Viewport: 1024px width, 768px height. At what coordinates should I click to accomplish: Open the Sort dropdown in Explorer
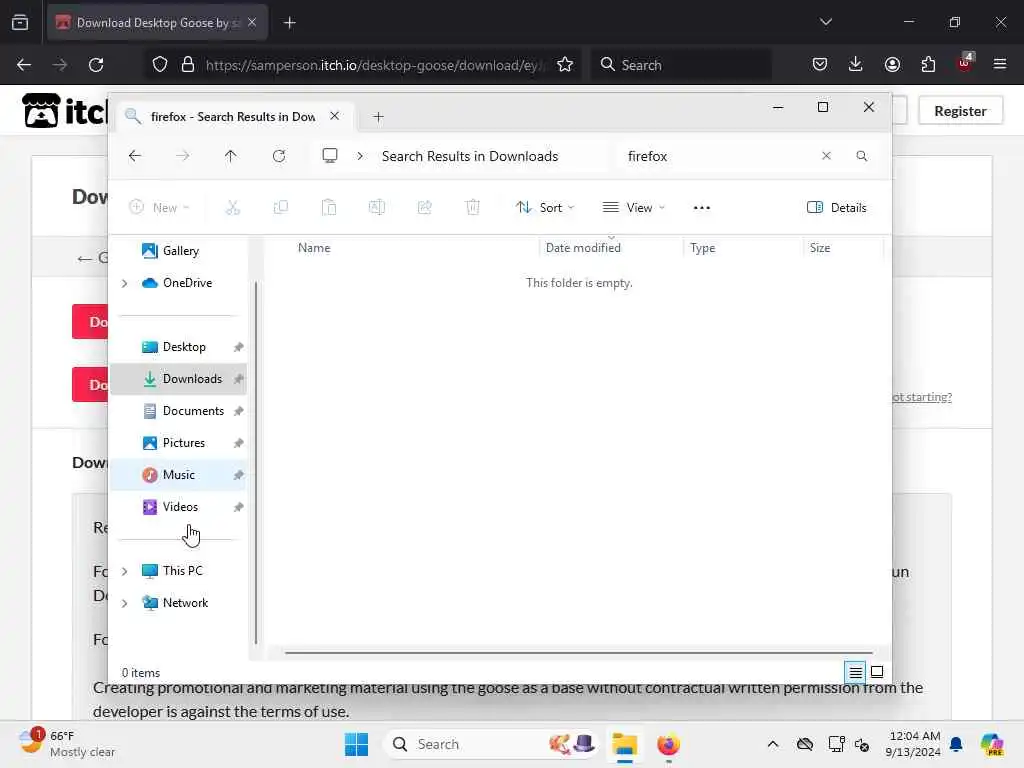[545, 208]
